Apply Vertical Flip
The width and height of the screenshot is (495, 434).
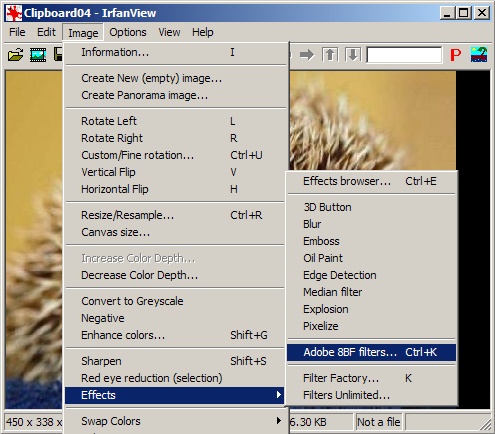click(175, 172)
